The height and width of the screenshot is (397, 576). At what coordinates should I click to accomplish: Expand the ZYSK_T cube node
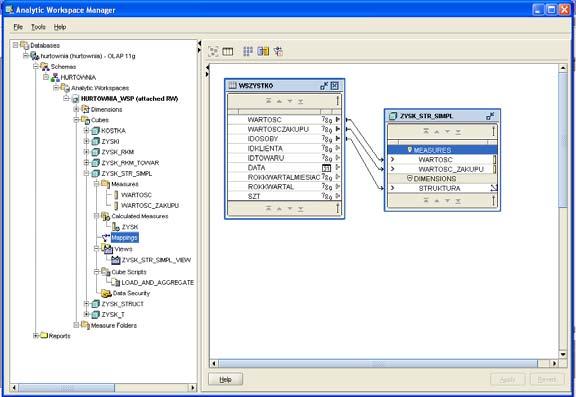pos(86,314)
